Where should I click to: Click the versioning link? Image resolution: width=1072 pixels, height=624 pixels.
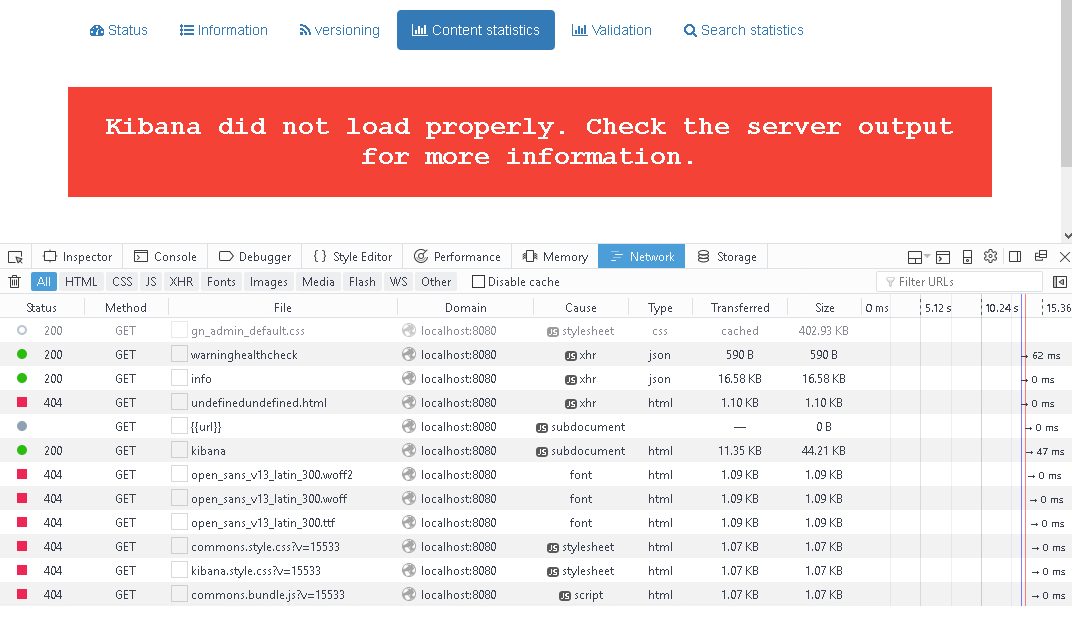pyautogui.click(x=339, y=30)
